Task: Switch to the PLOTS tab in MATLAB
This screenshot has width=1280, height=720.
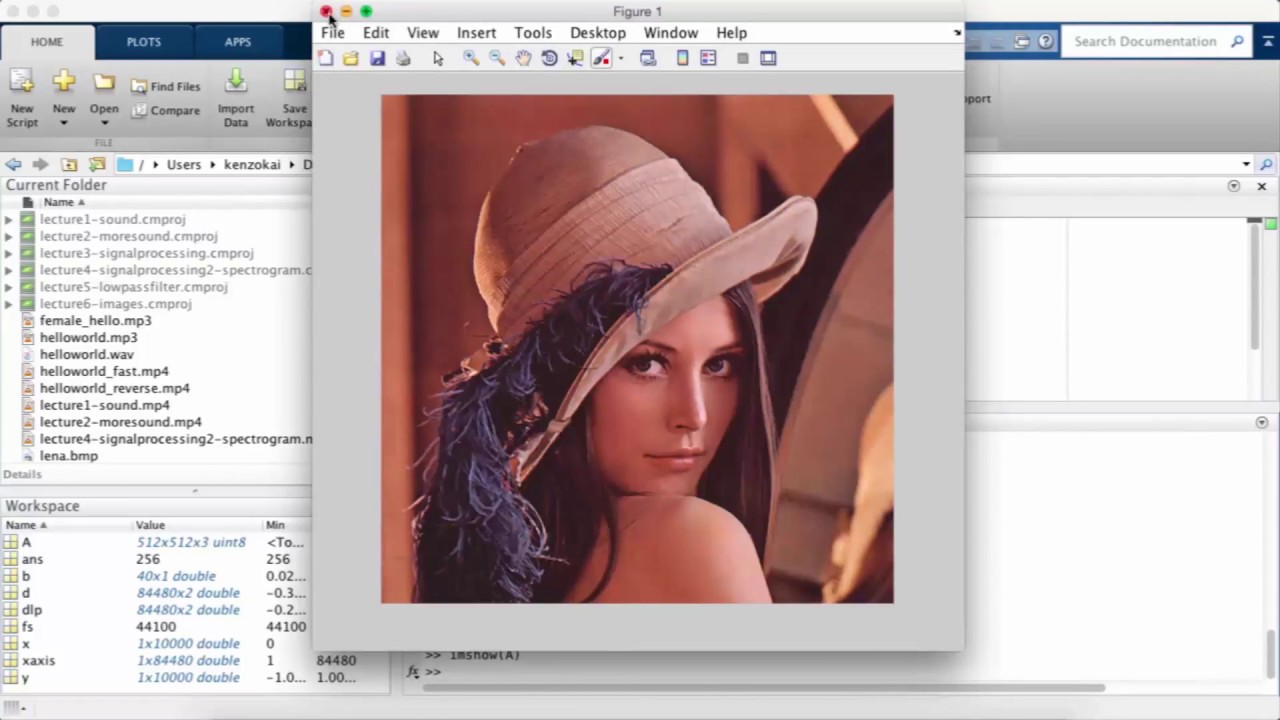Action: pyautogui.click(x=143, y=42)
